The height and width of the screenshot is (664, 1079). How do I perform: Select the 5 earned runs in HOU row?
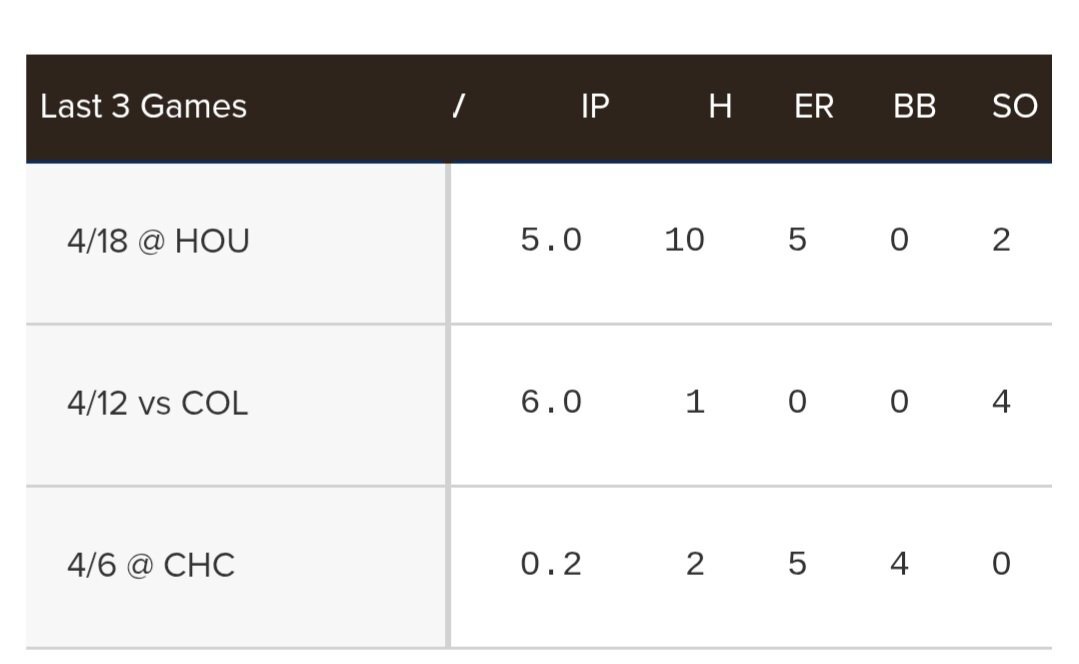(797, 240)
